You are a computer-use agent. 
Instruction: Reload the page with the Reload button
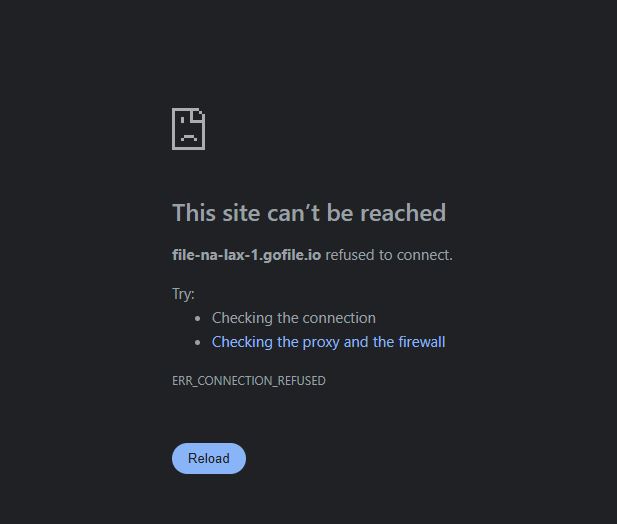coord(209,458)
